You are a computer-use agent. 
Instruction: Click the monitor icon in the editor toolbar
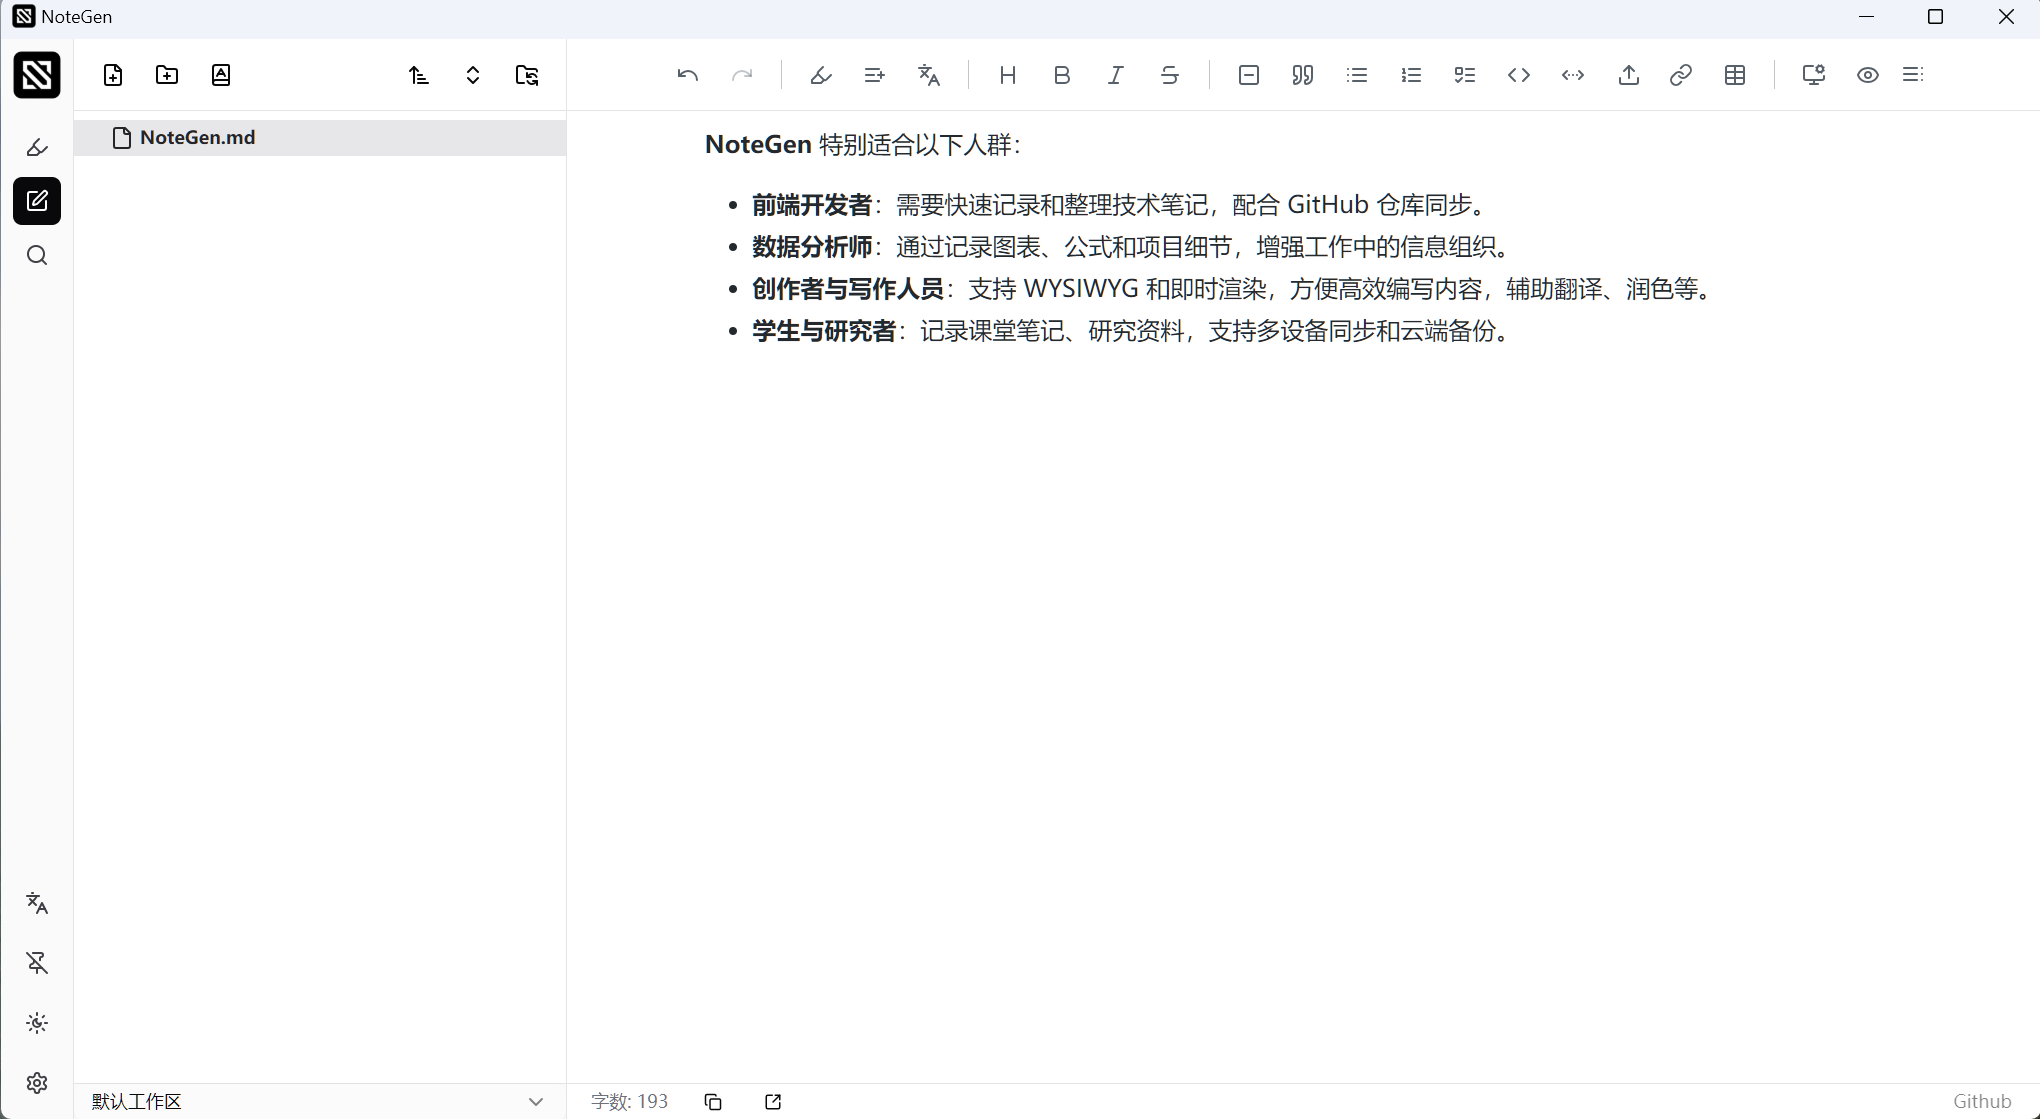click(x=1814, y=75)
